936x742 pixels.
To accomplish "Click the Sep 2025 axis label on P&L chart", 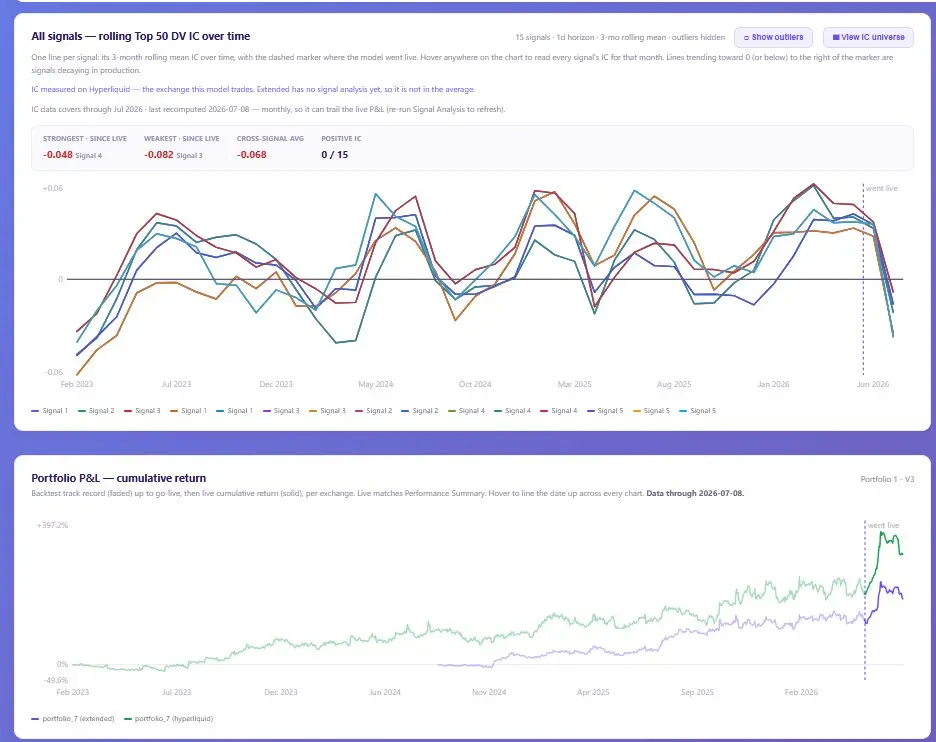I will click(697, 692).
